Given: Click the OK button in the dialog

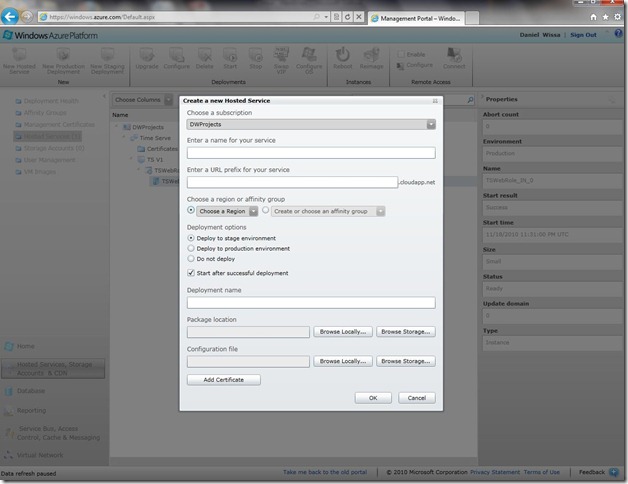Looking at the screenshot, I should pyautogui.click(x=372, y=397).
